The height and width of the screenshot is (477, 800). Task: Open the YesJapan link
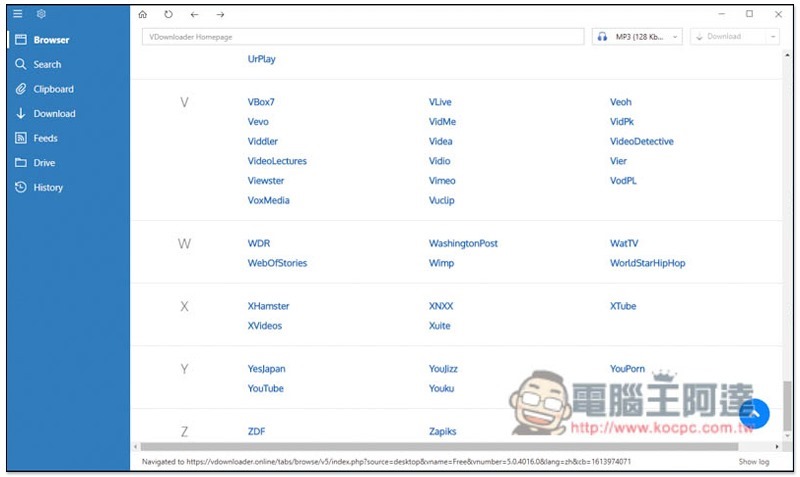(x=266, y=369)
